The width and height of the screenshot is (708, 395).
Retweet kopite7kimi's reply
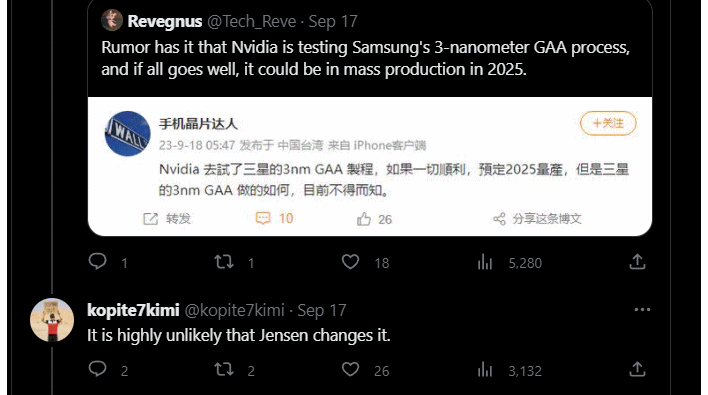(224, 370)
